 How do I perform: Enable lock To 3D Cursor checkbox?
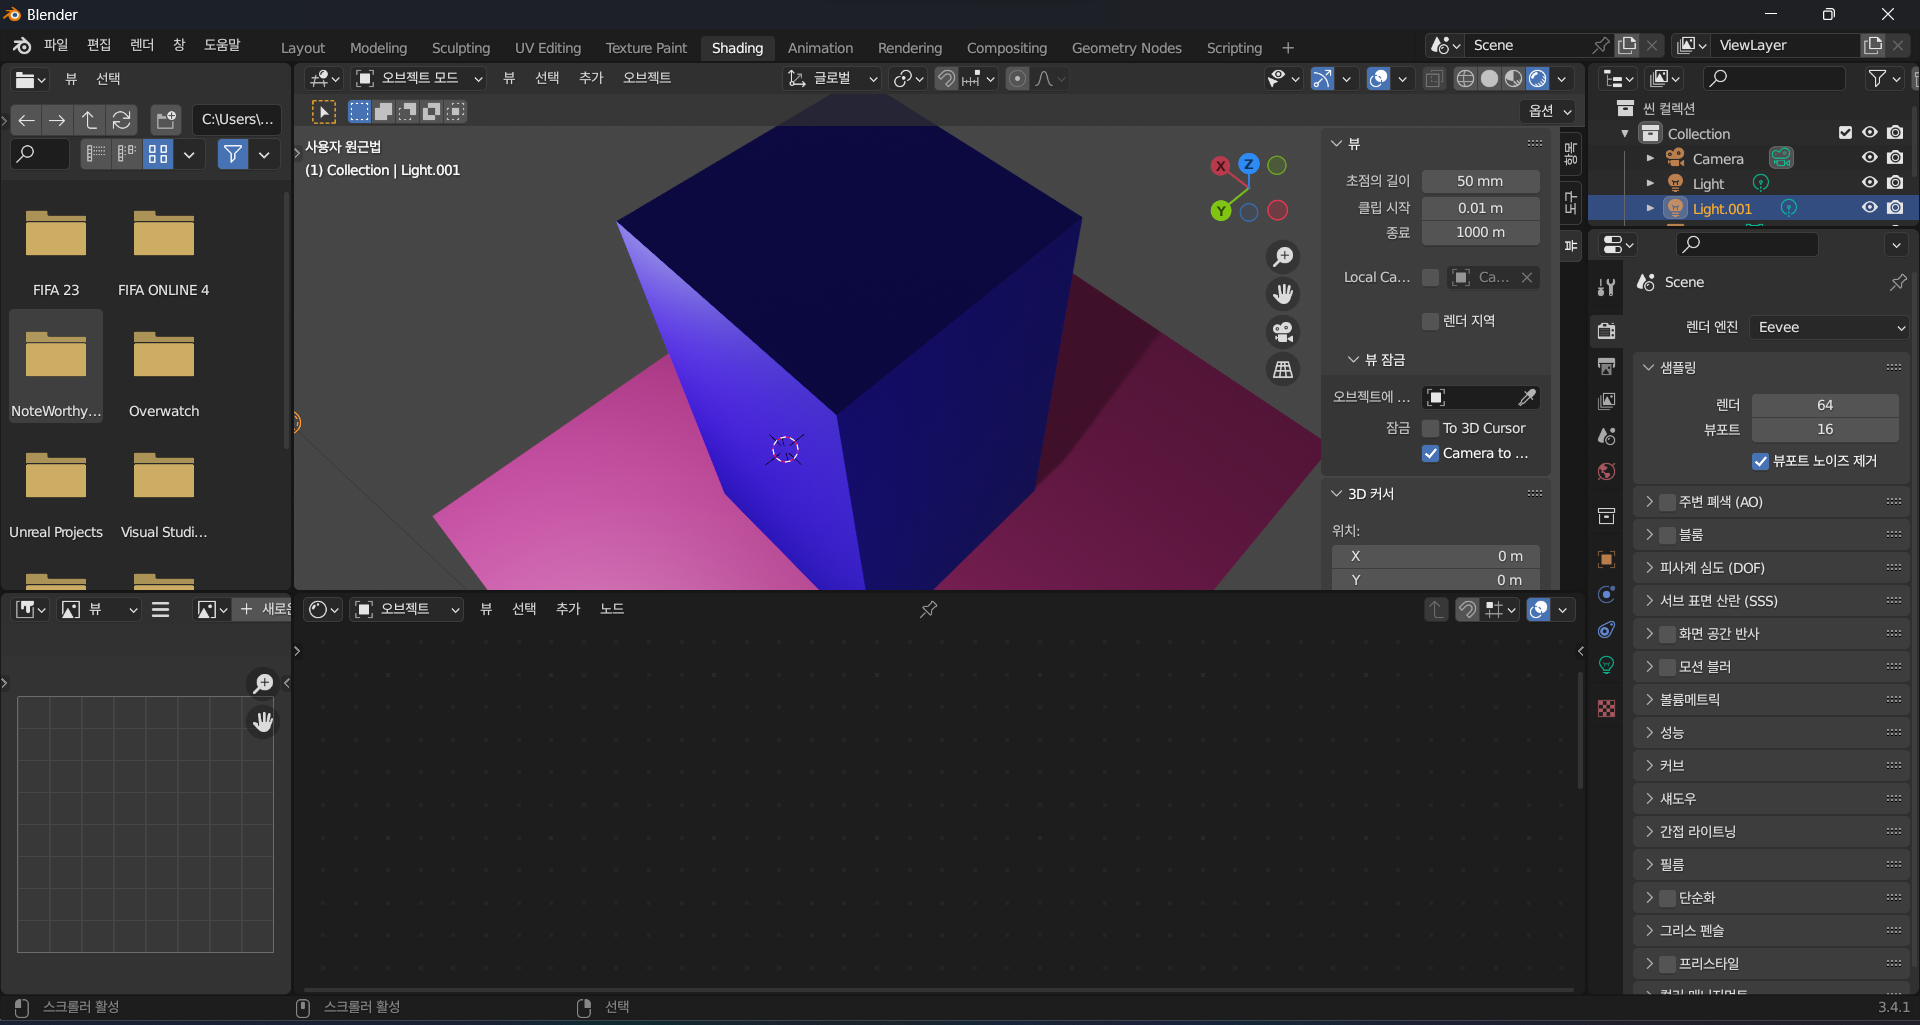[x=1431, y=428]
